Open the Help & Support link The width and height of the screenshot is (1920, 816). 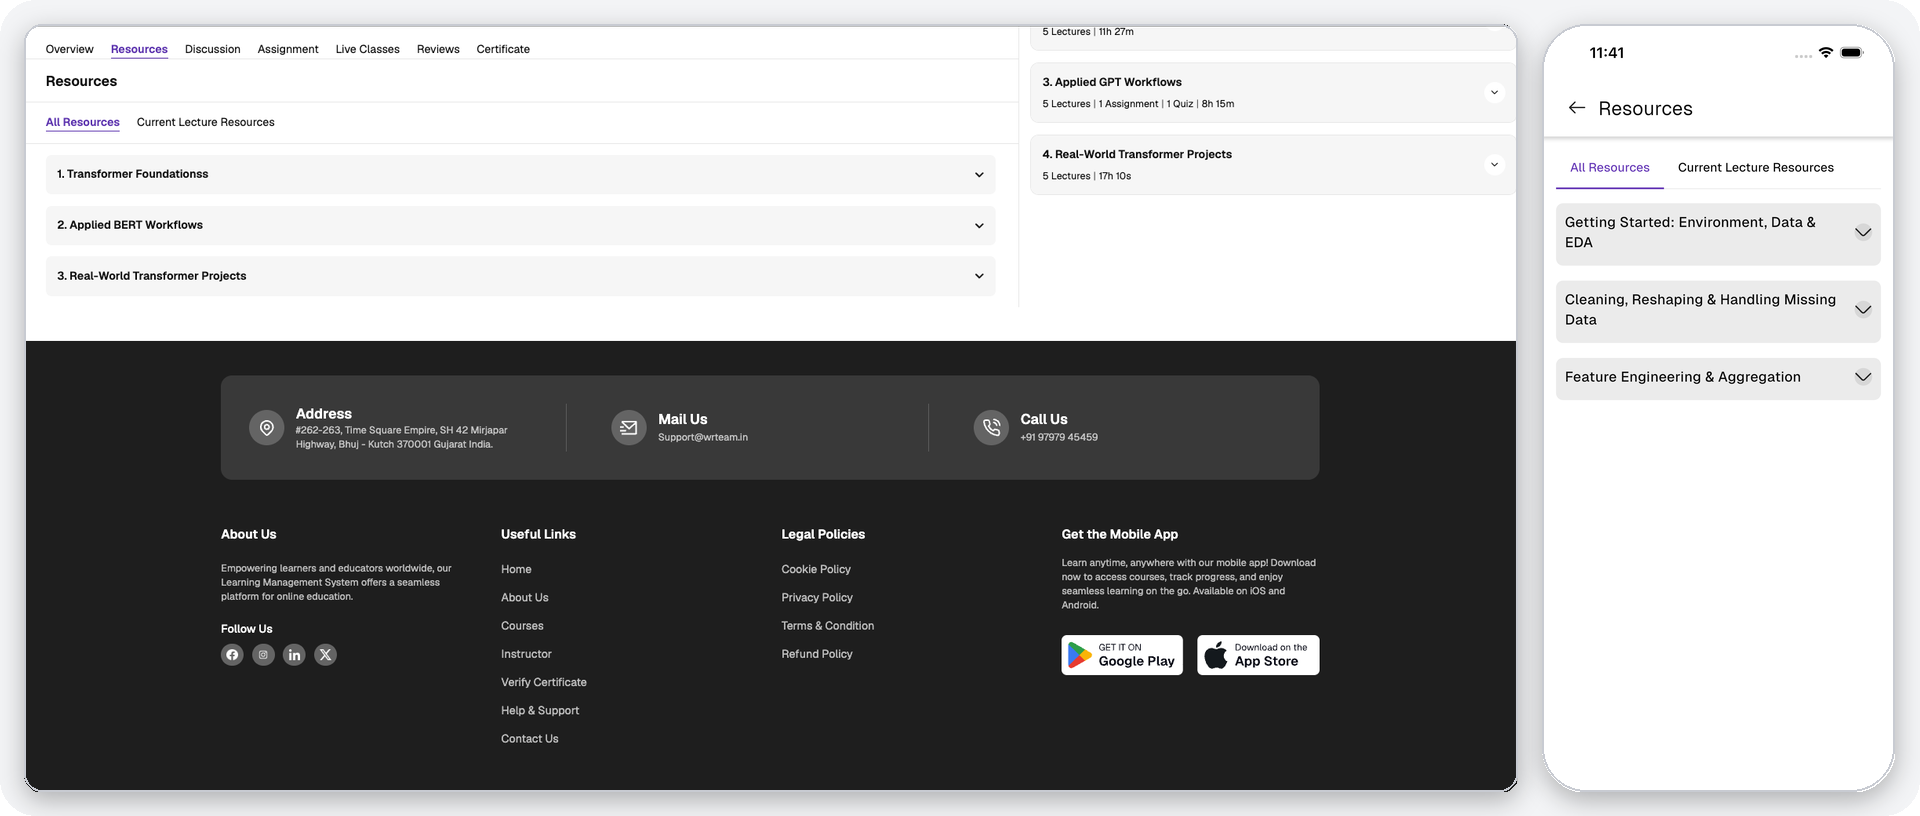tap(540, 710)
